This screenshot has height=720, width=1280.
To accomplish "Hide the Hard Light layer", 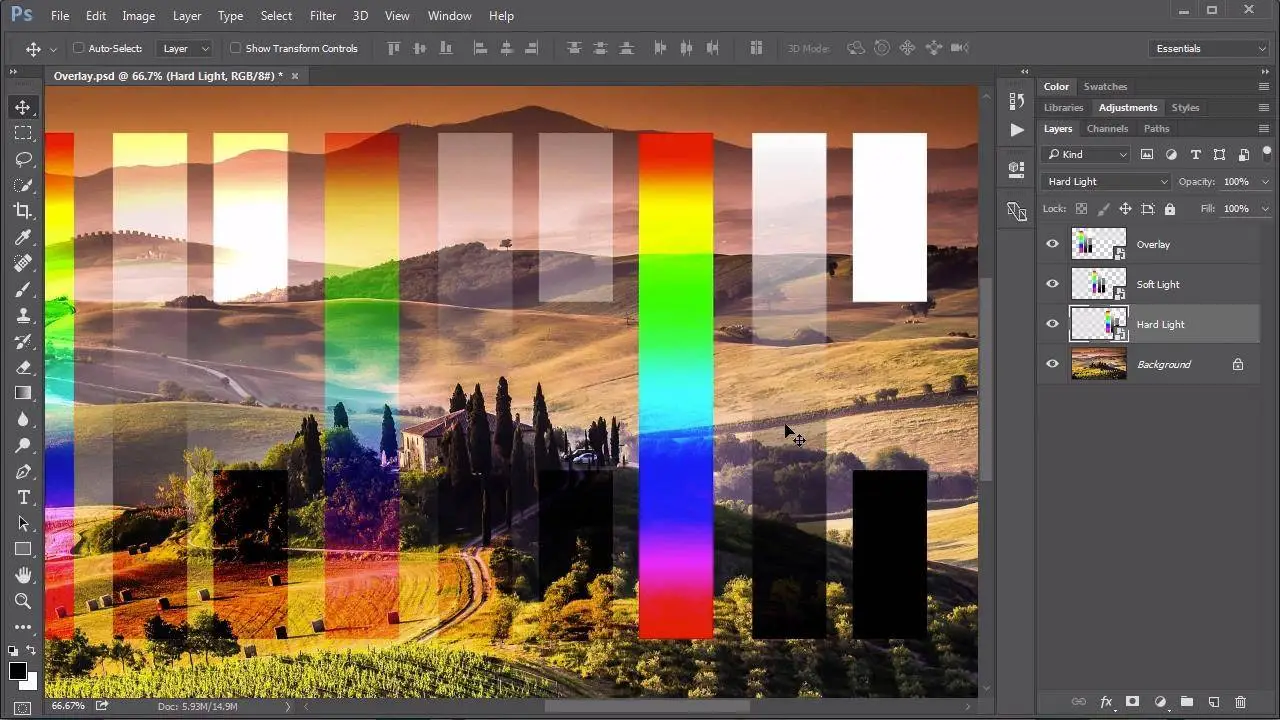I will point(1052,324).
